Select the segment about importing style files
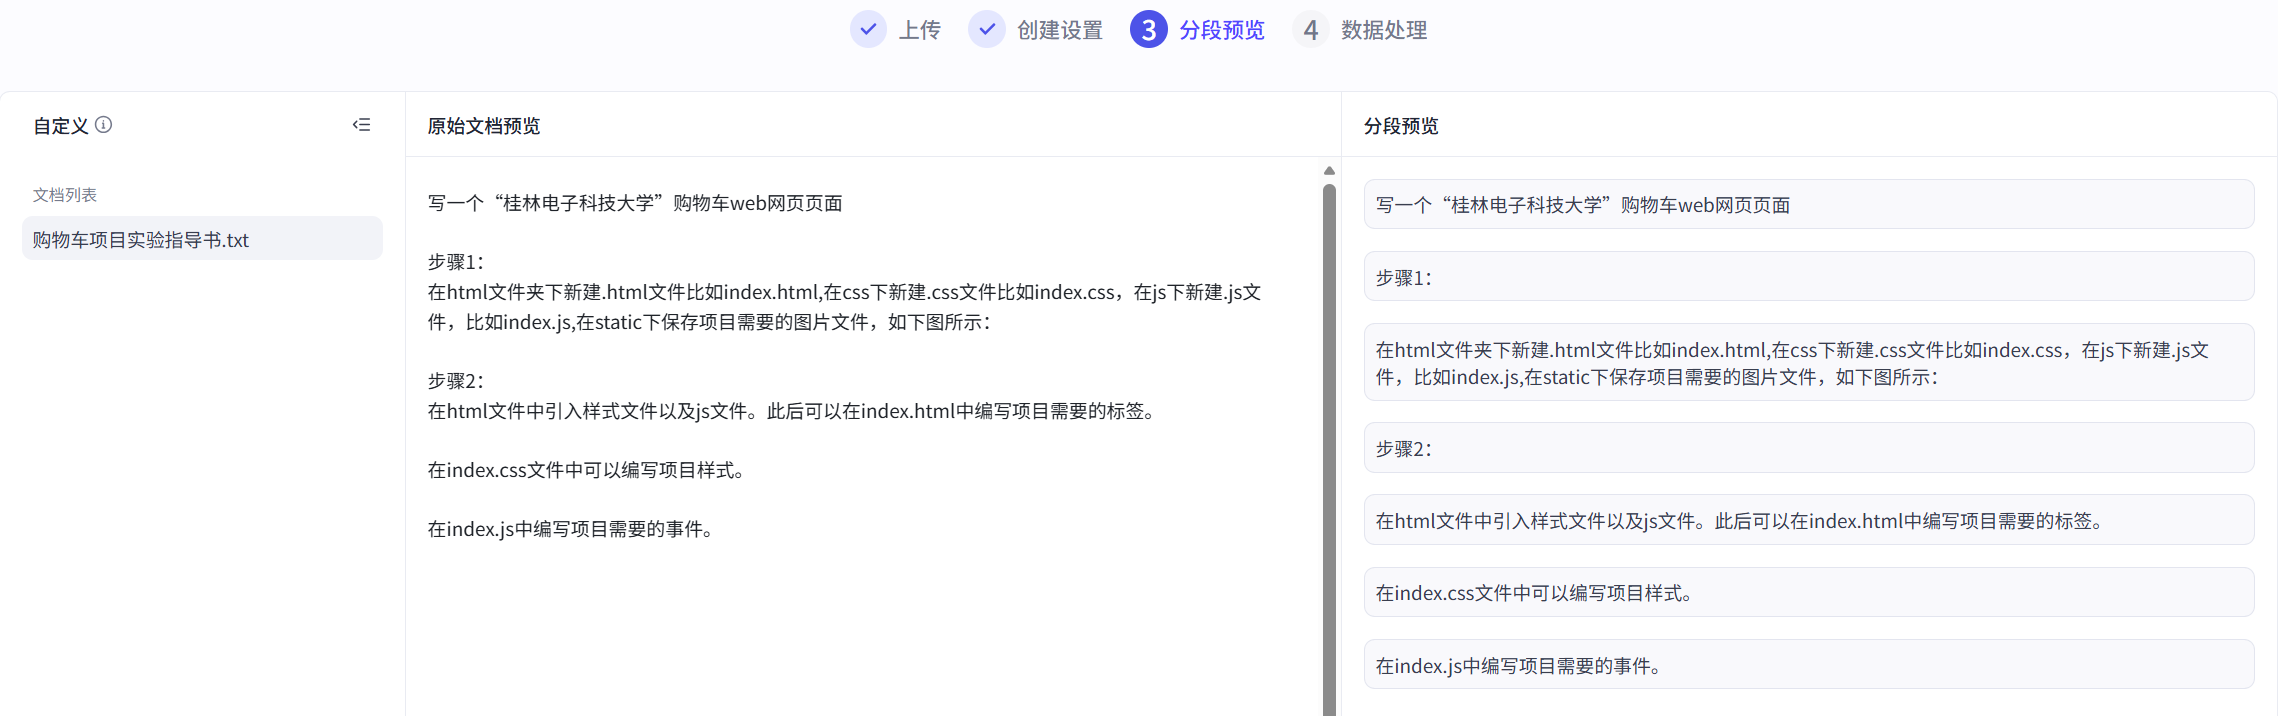Screen dimensions: 2278x716 pyautogui.click(x=1808, y=521)
